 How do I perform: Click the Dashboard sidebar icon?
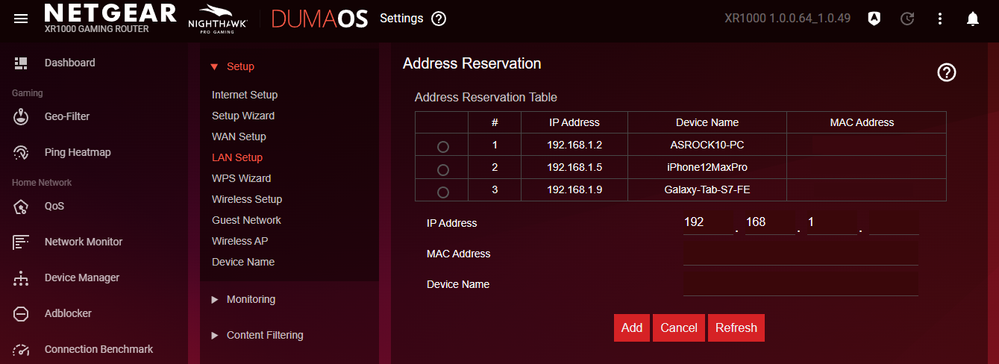coord(21,62)
